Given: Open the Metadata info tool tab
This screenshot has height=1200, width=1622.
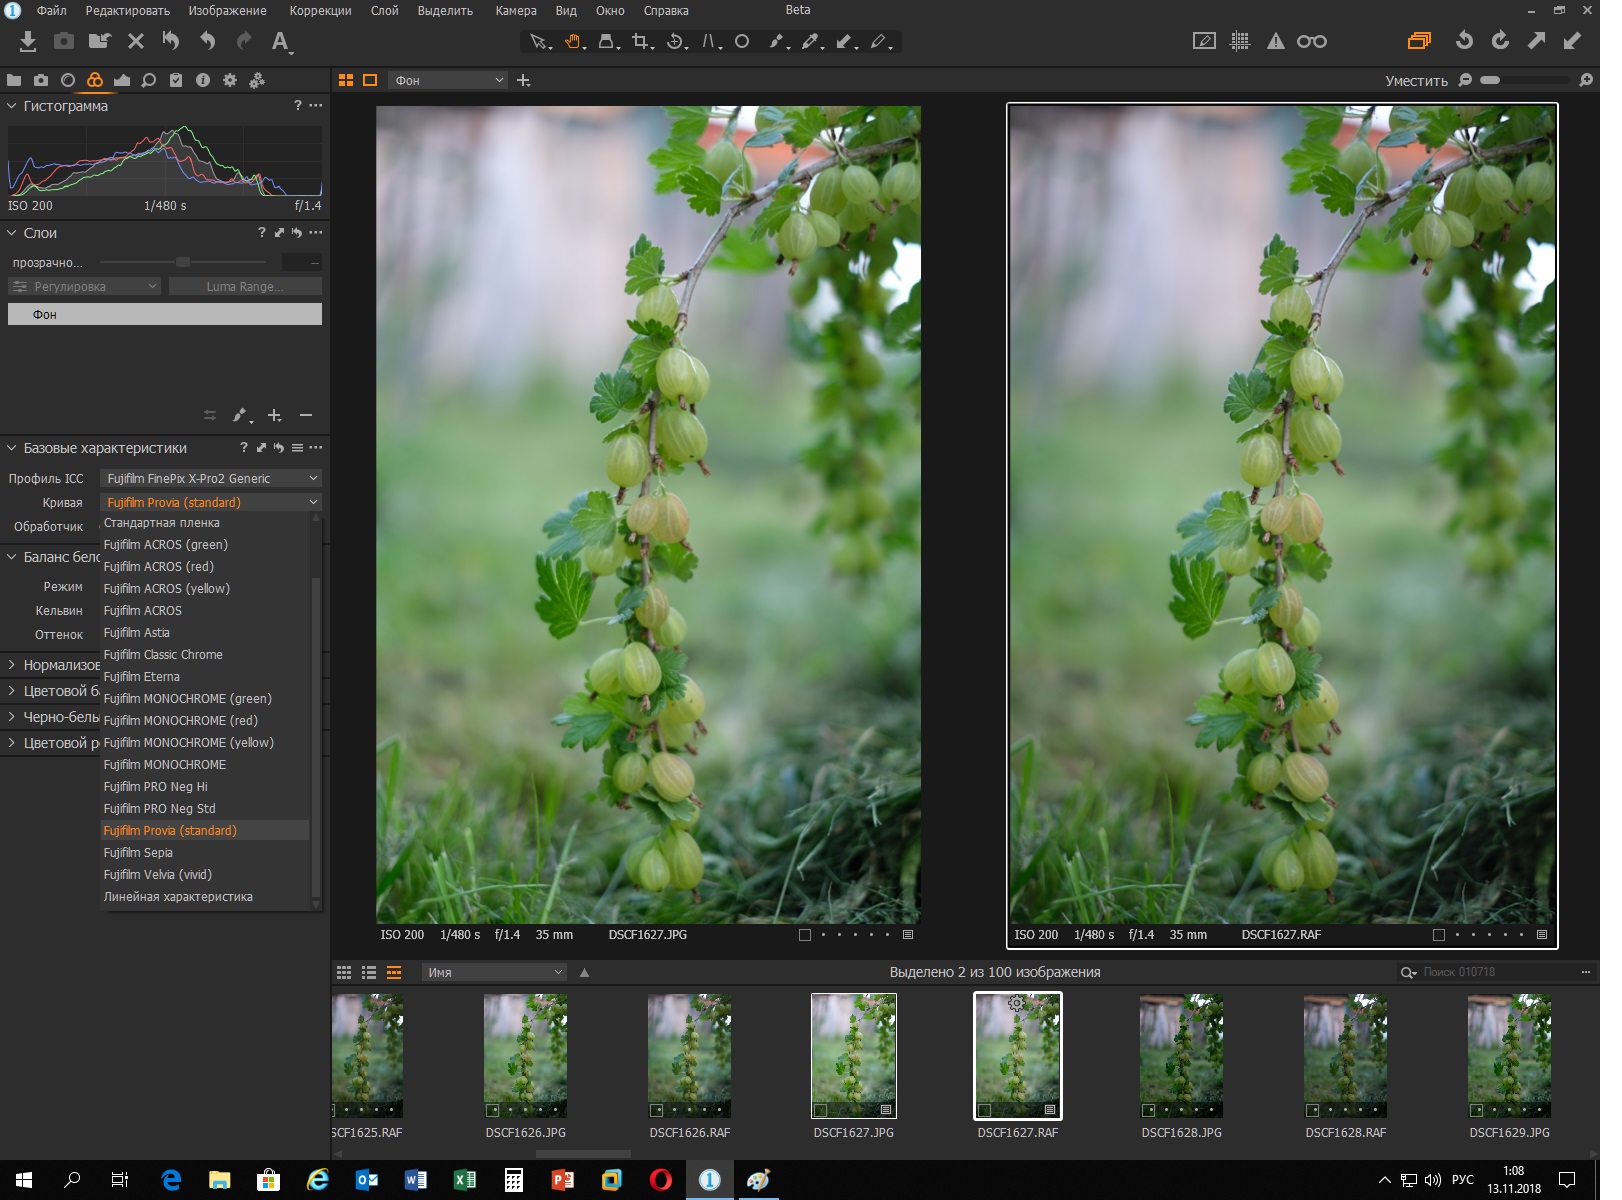Looking at the screenshot, I should pyautogui.click(x=203, y=80).
